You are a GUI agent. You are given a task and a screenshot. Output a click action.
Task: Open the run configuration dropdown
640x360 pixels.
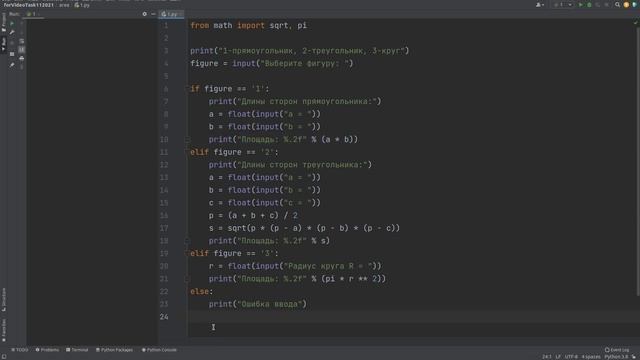(563, 5)
